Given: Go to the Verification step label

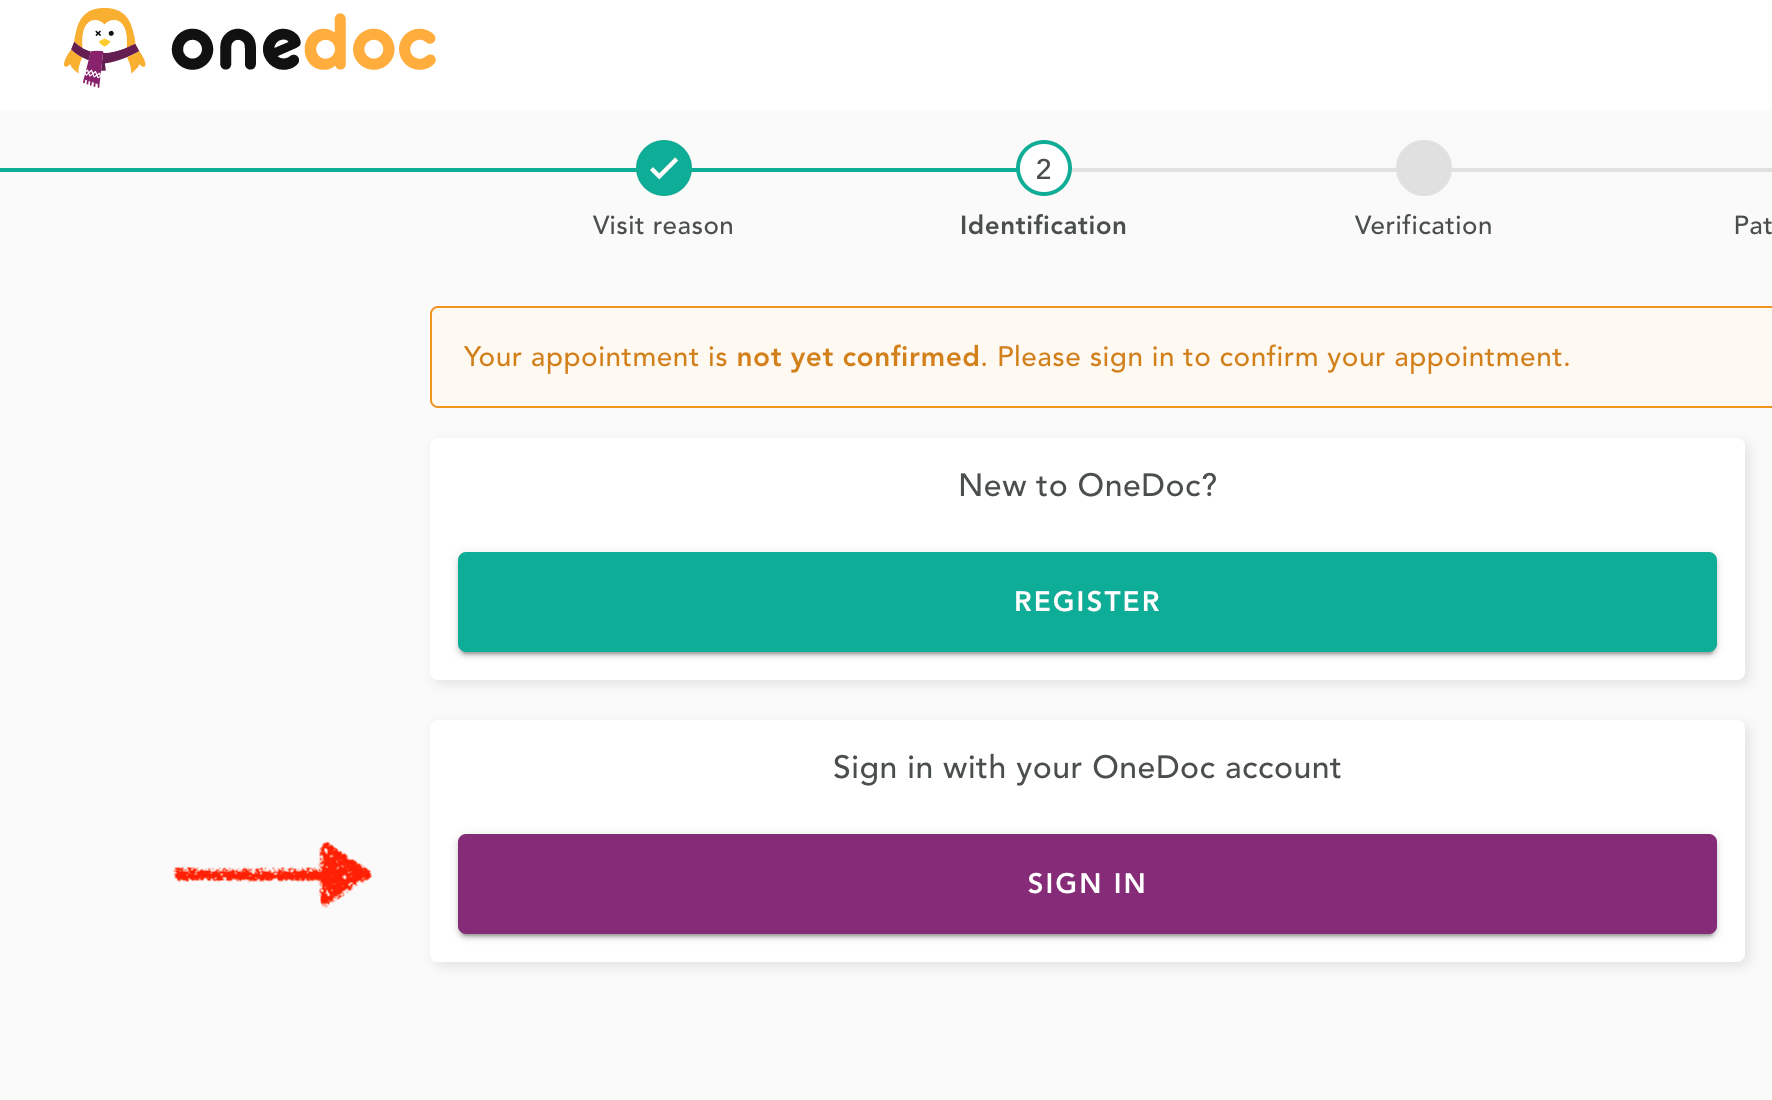Looking at the screenshot, I should [x=1423, y=226].
